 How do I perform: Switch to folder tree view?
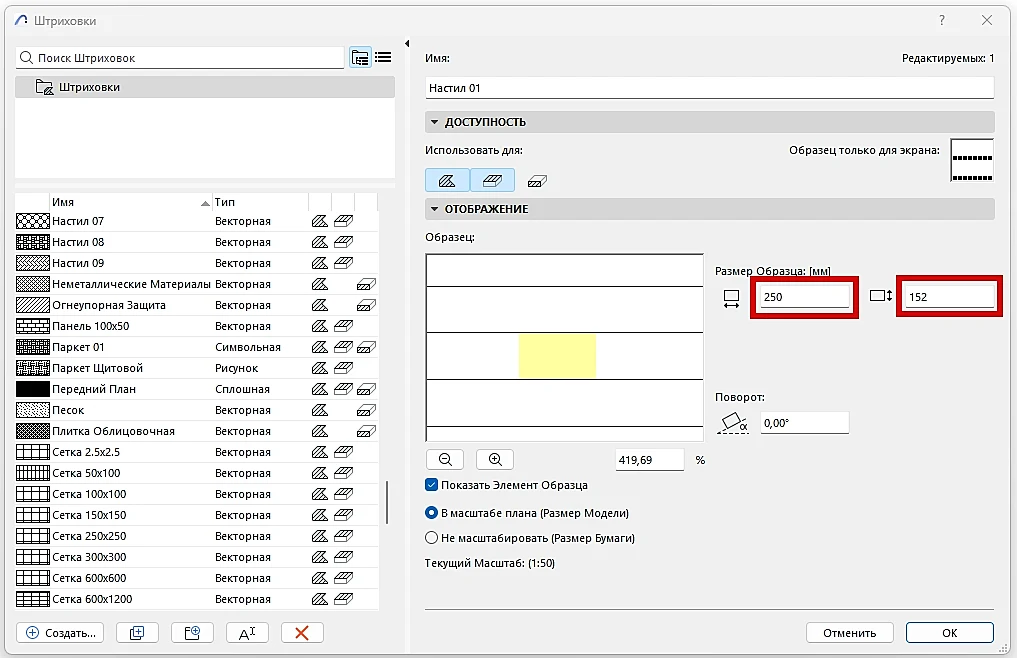tap(360, 58)
